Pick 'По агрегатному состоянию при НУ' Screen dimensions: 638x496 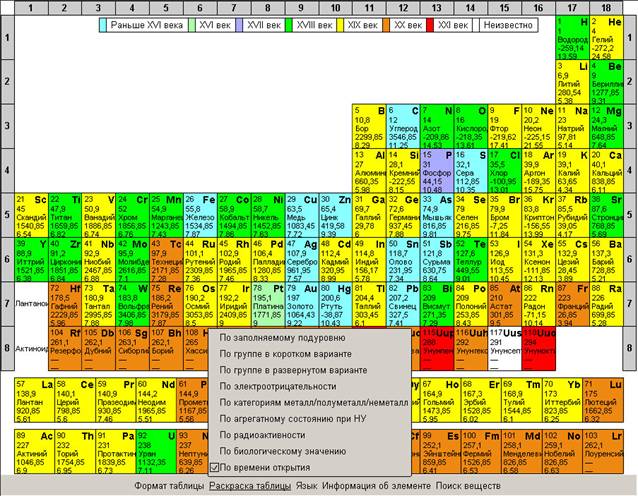pos(293,419)
